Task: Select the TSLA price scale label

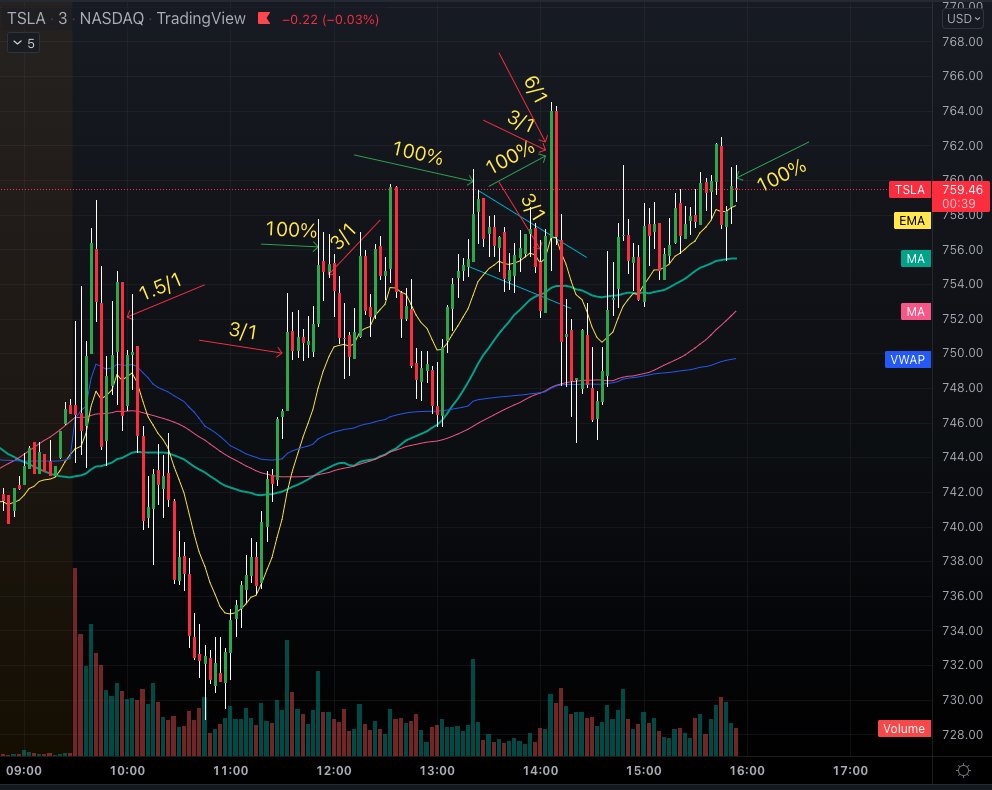Action: 909,190
